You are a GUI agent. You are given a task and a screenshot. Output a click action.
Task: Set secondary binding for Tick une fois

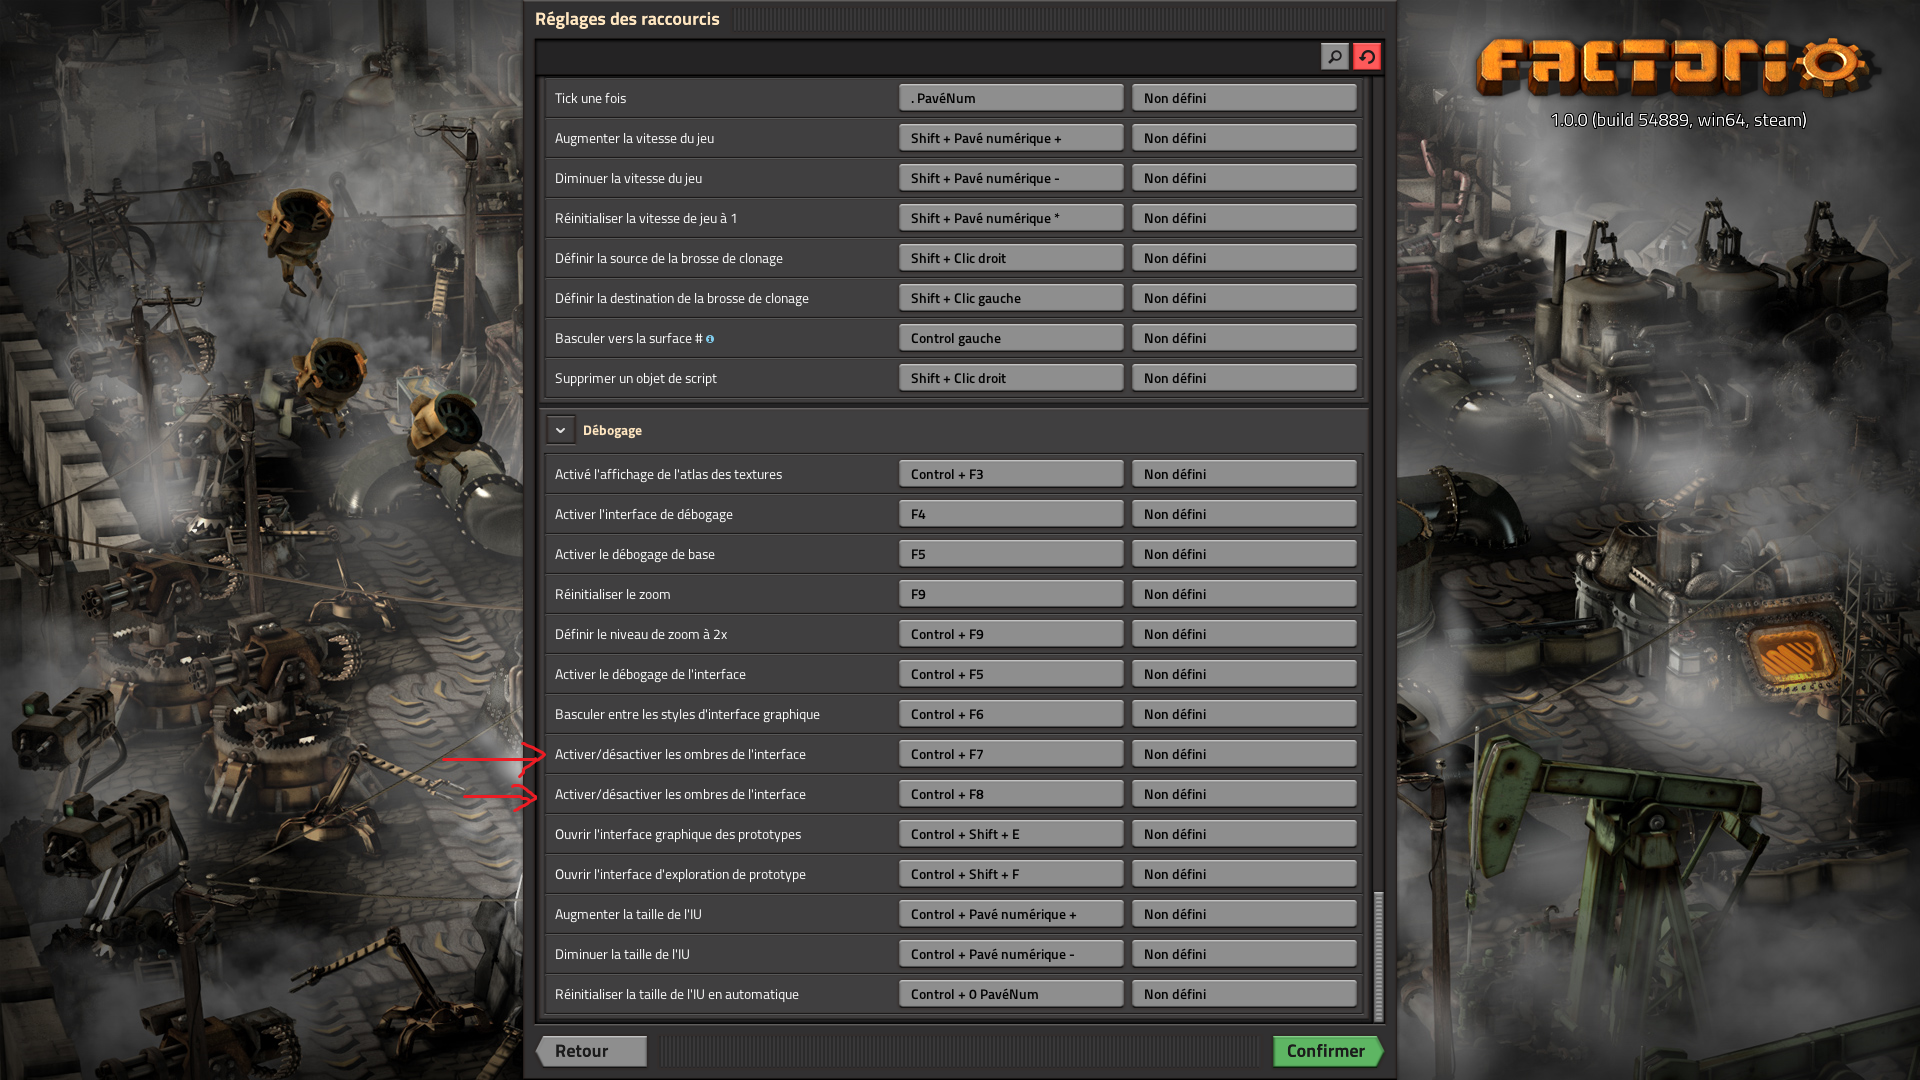tap(1244, 98)
